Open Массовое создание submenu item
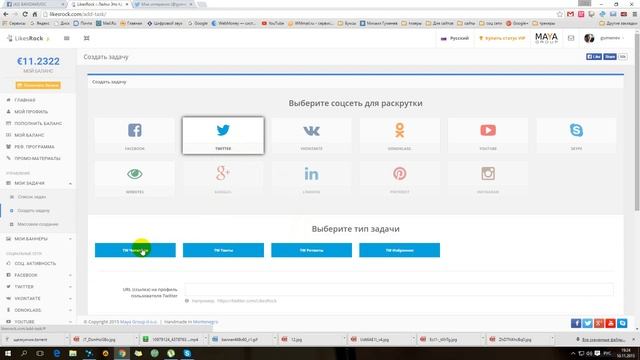Screen dimensions: 640x360 (x=38, y=224)
